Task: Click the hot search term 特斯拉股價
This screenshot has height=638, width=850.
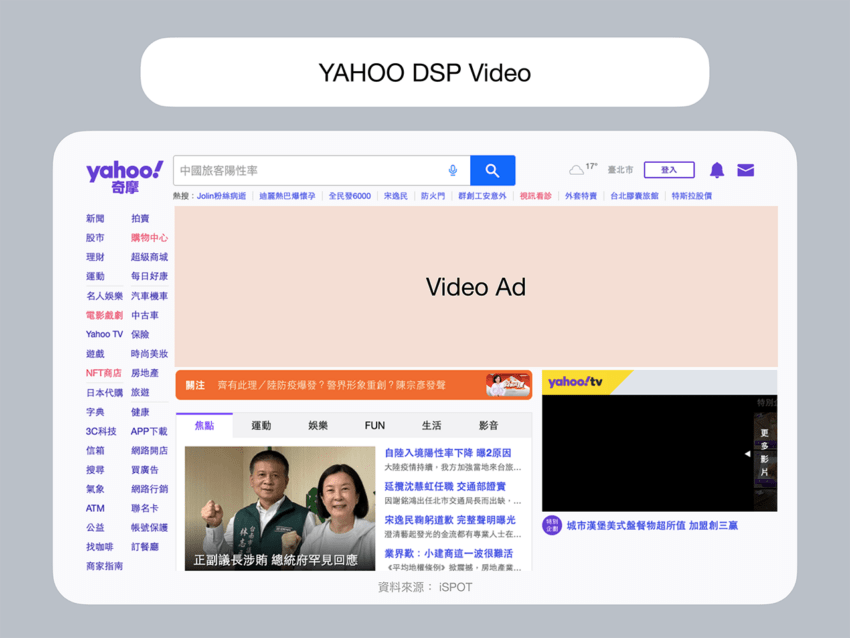Action: pyautogui.click(x=691, y=194)
